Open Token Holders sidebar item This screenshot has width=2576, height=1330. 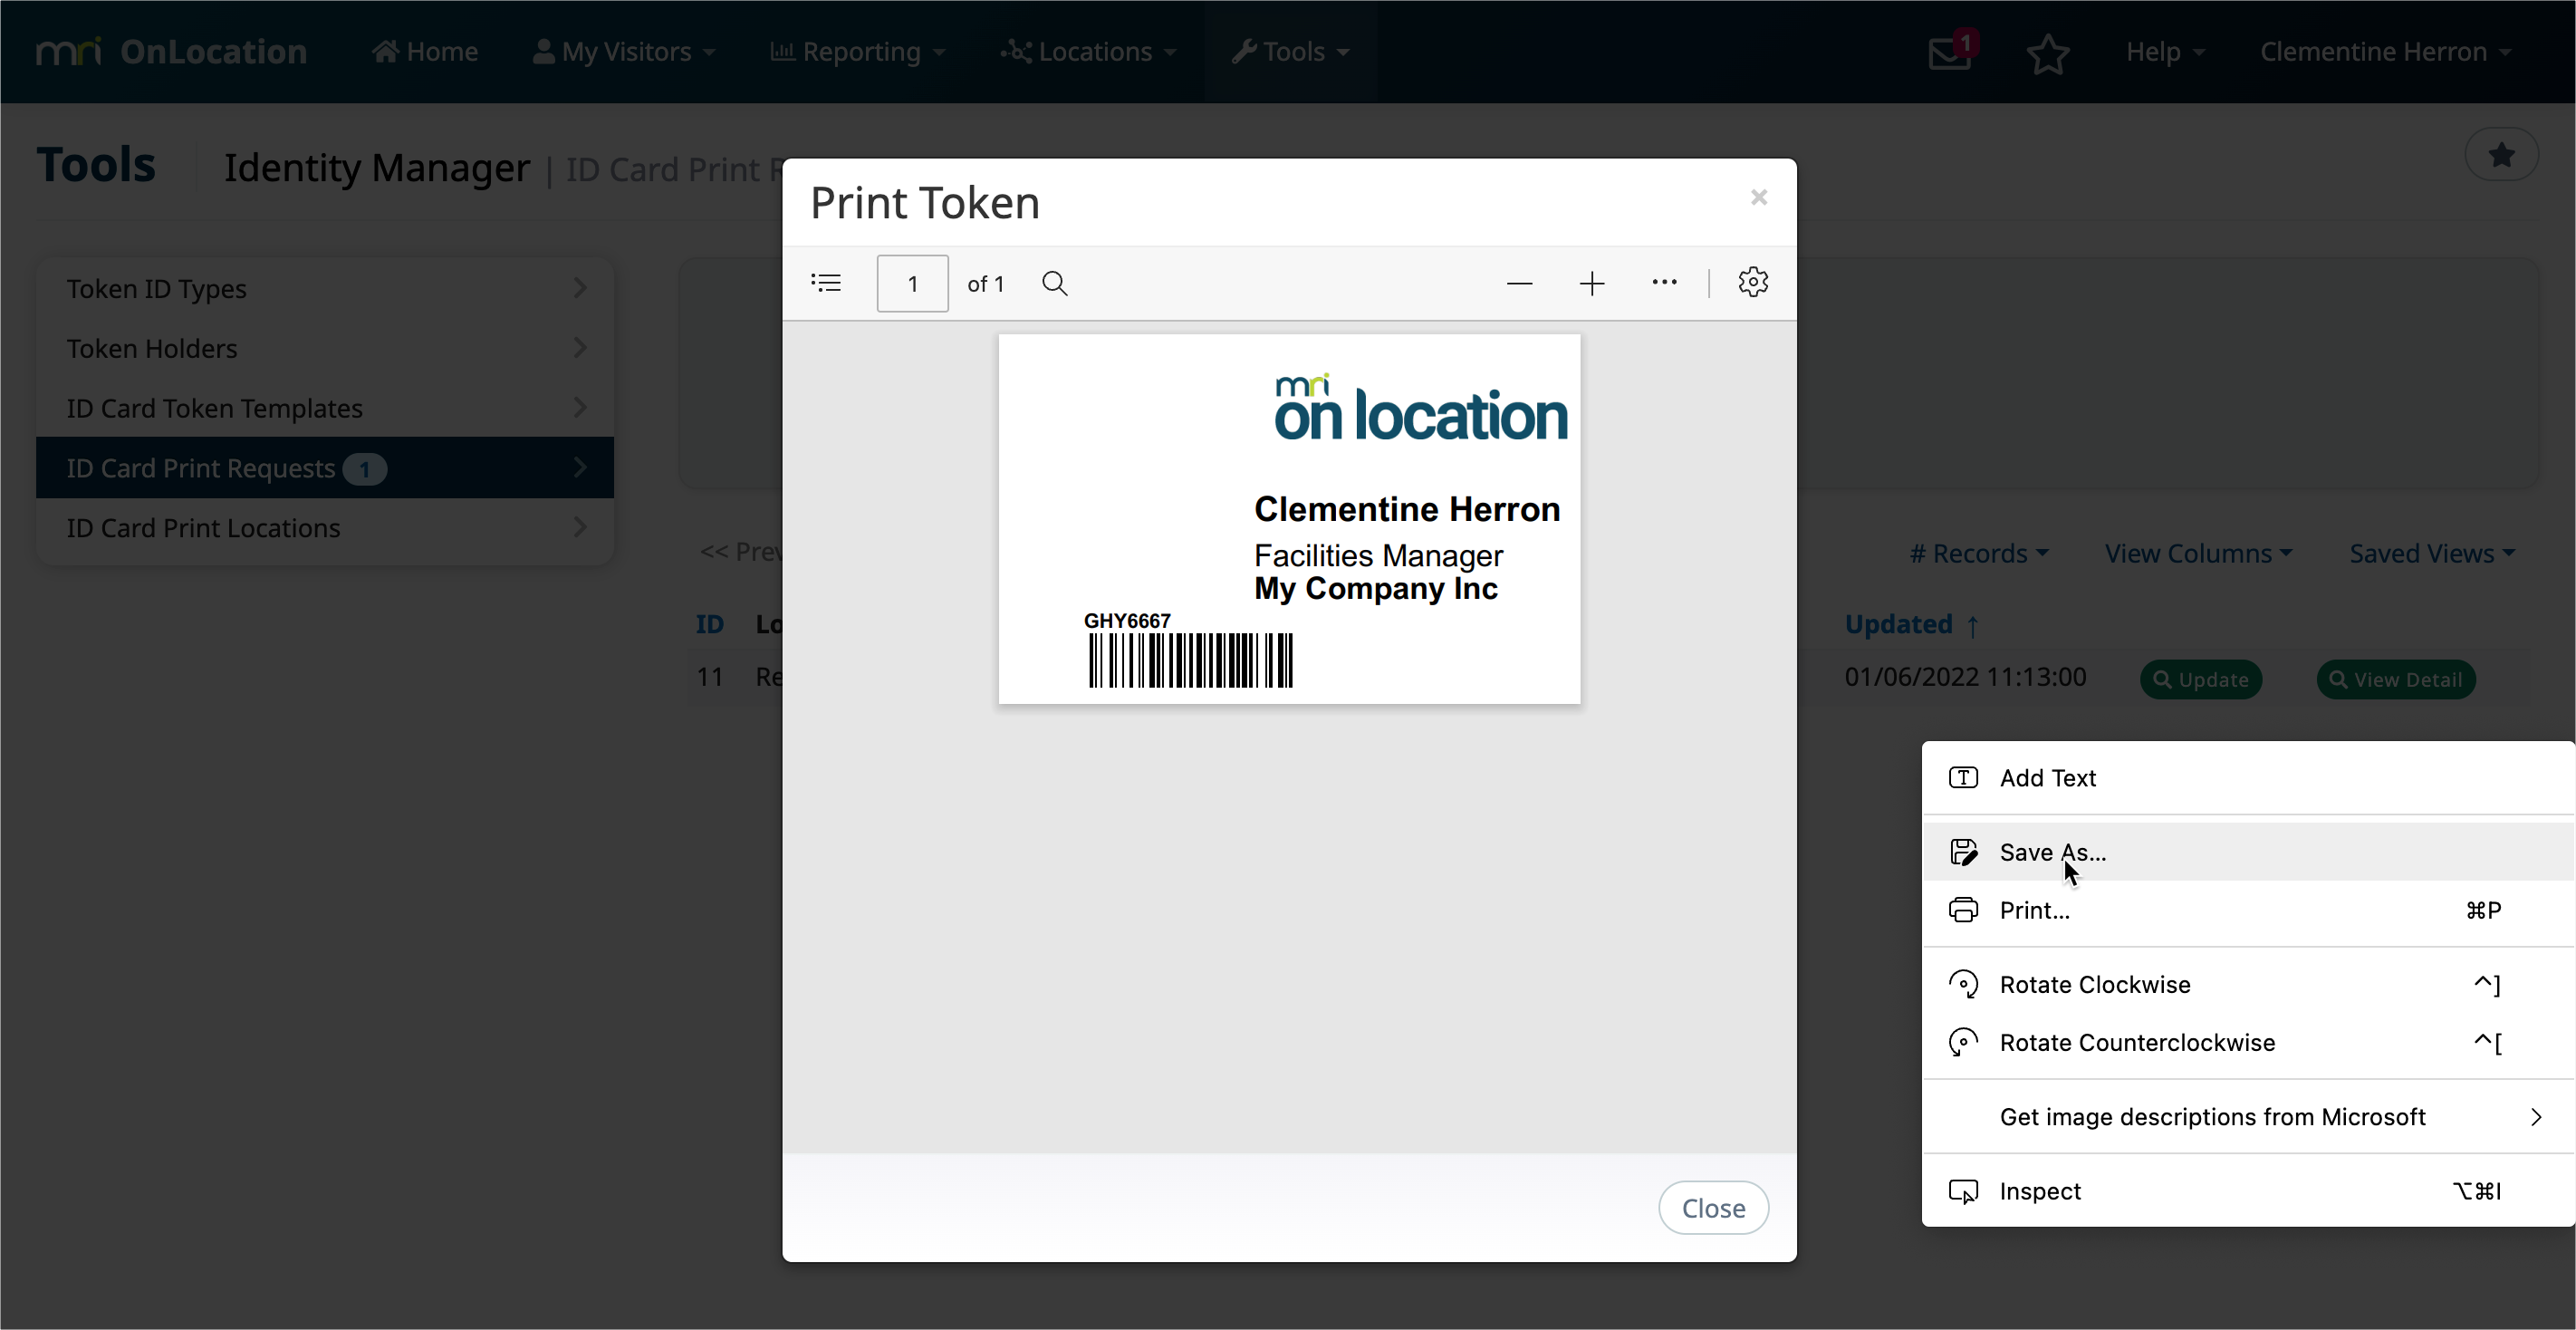[325, 348]
